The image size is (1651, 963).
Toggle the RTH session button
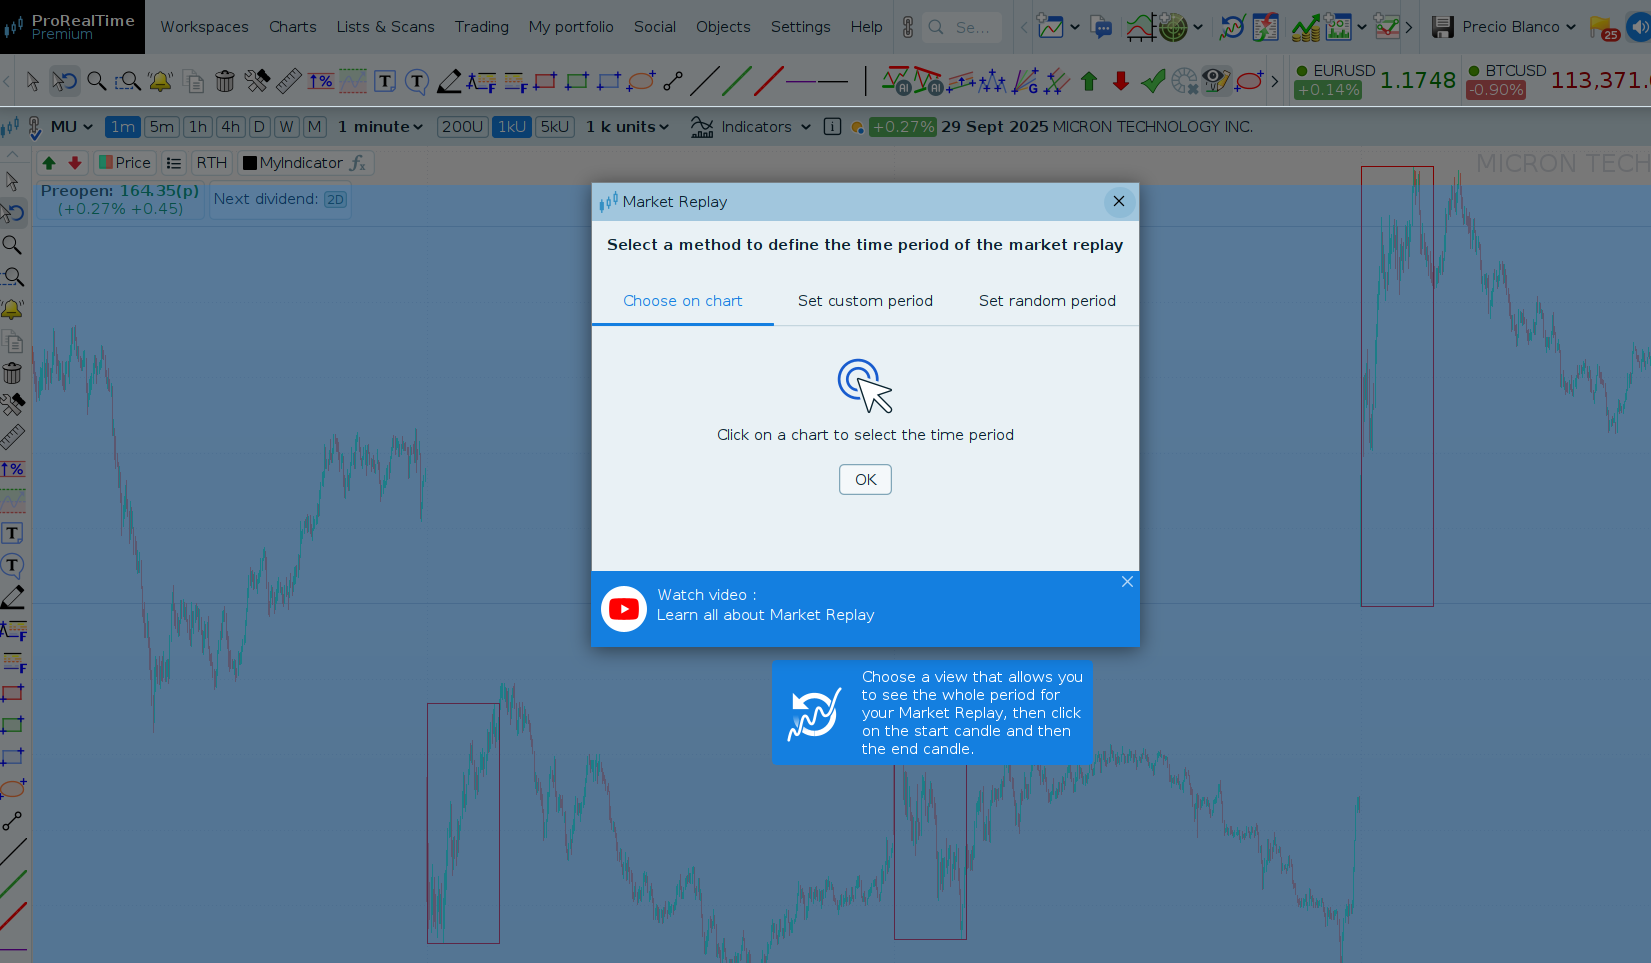[x=211, y=163]
